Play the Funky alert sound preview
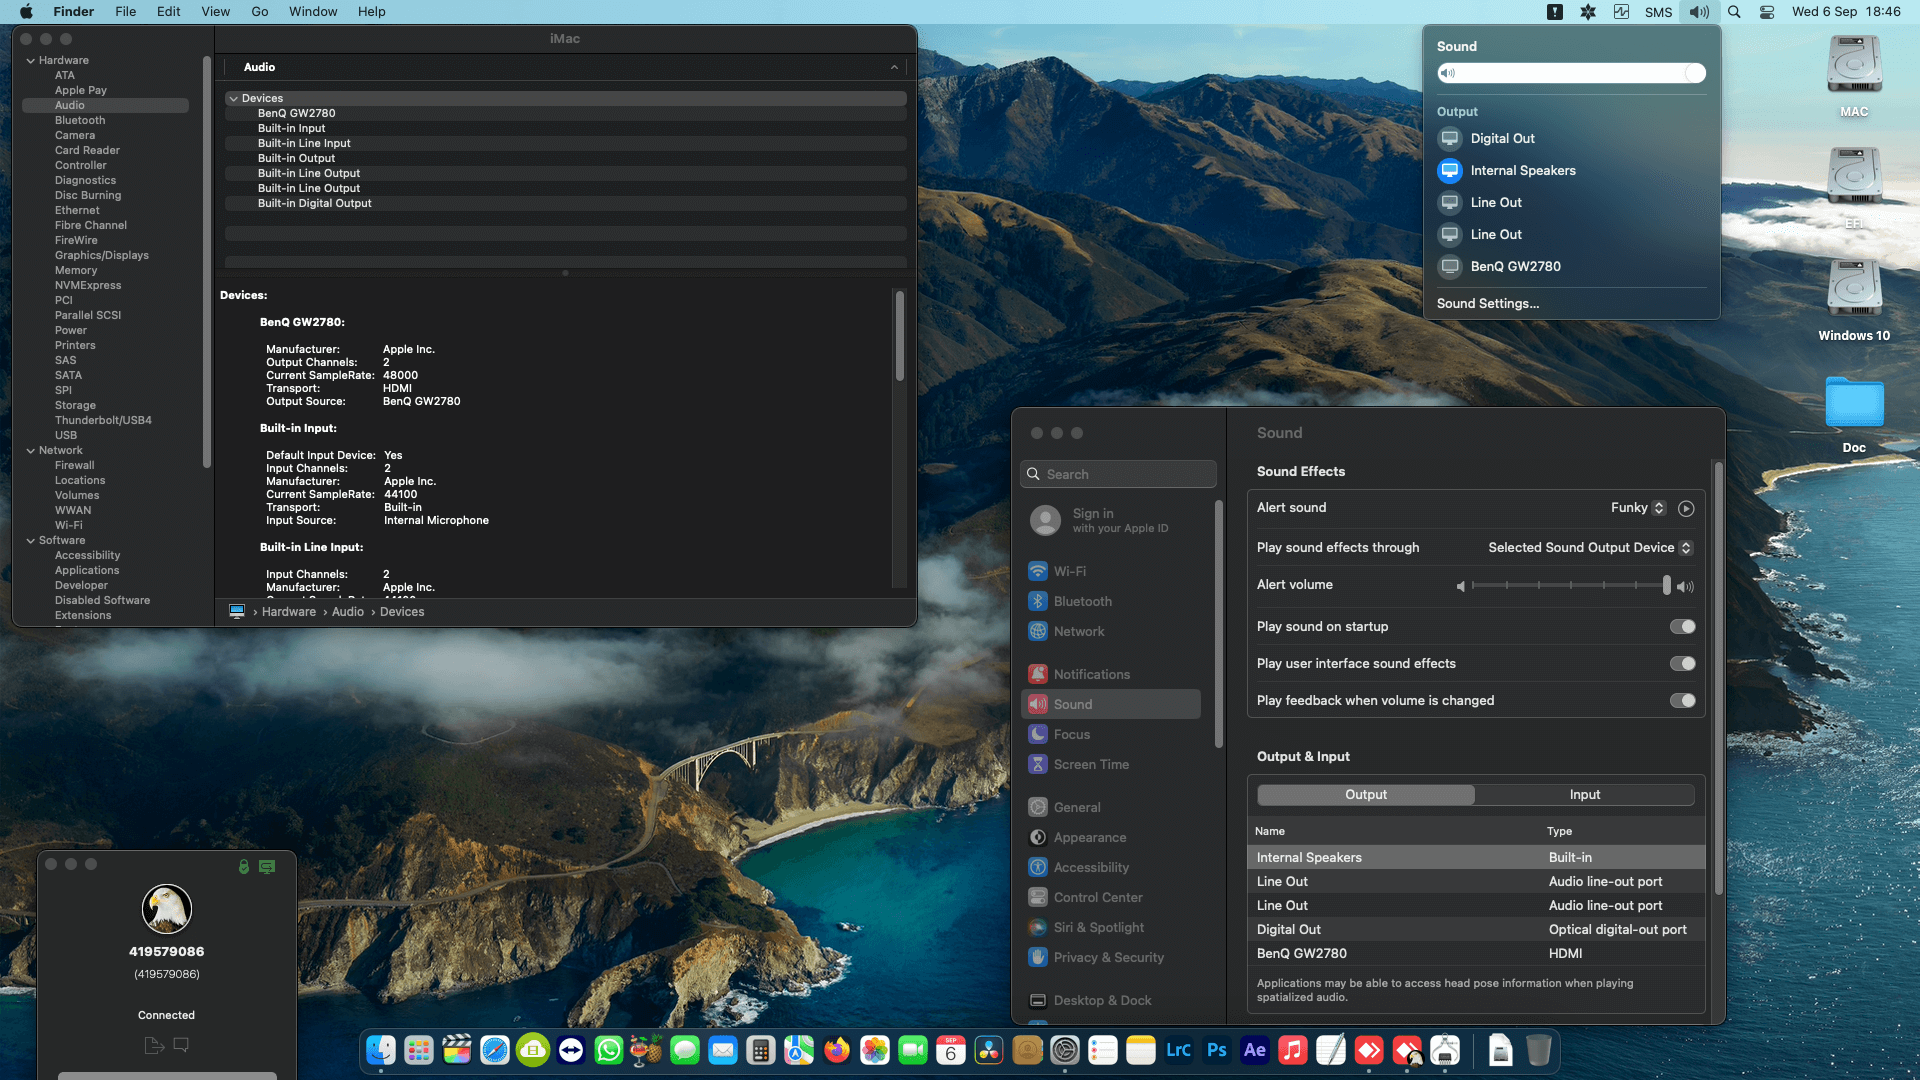 click(x=1686, y=509)
